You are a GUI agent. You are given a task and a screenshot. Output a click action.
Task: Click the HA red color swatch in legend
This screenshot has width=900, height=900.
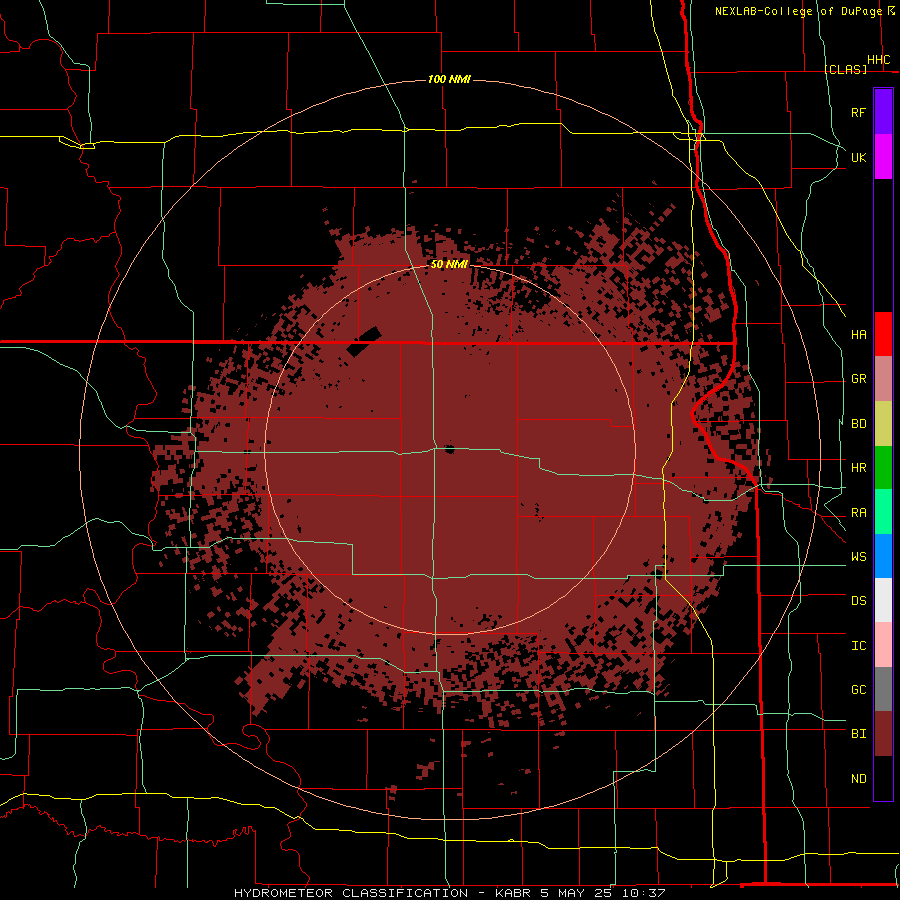point(883,334)
